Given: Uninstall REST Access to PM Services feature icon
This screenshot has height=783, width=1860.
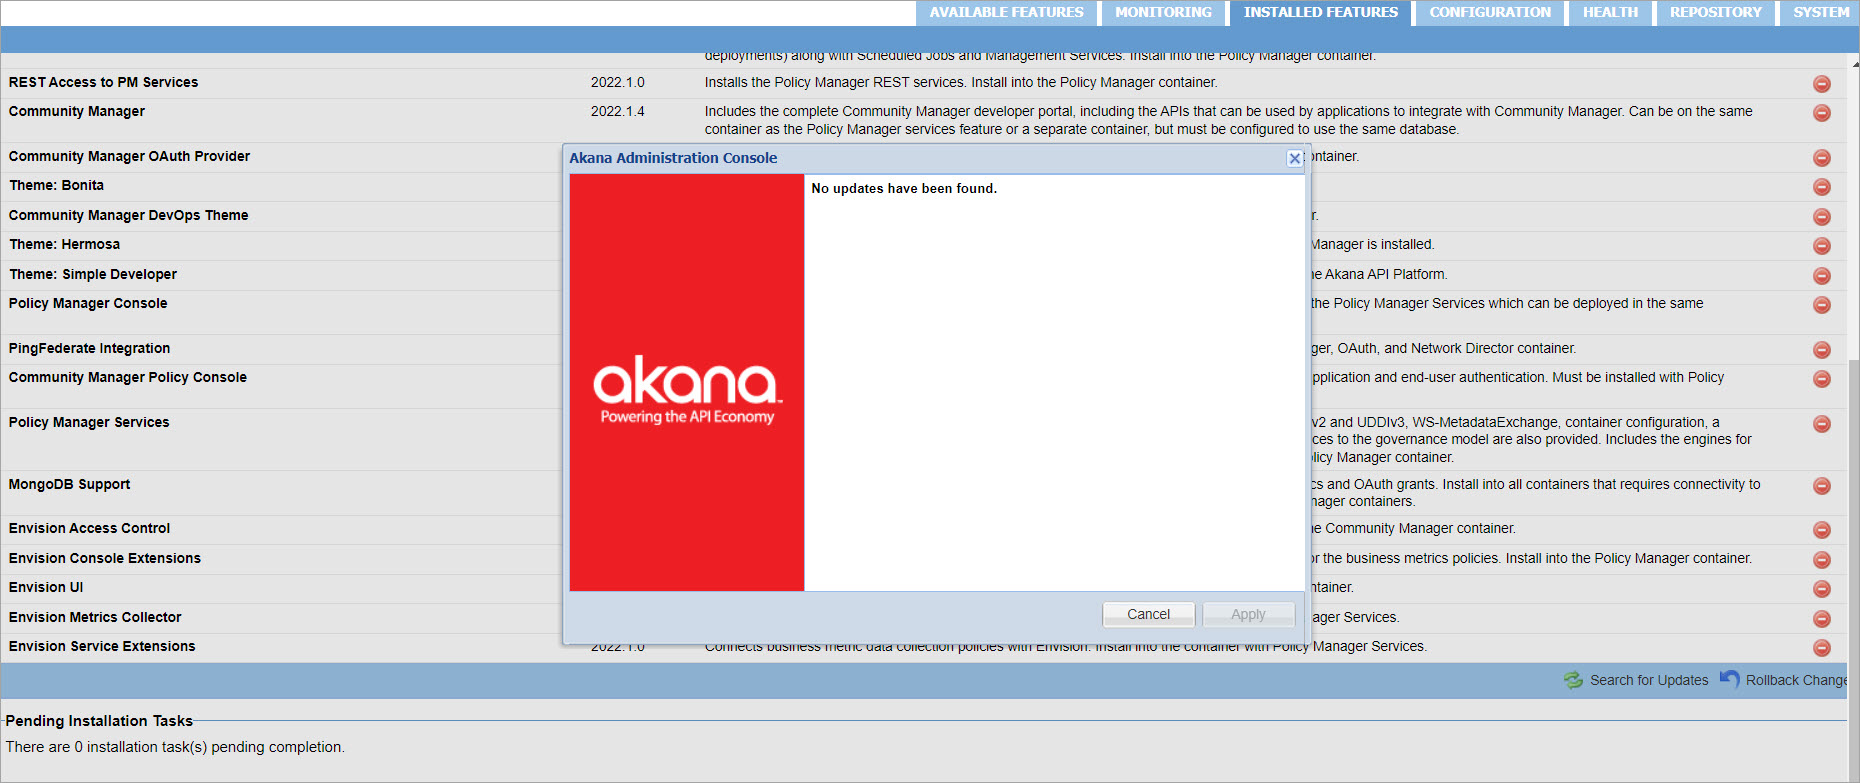Looking at the screenshot, I should click(1822, 84).
